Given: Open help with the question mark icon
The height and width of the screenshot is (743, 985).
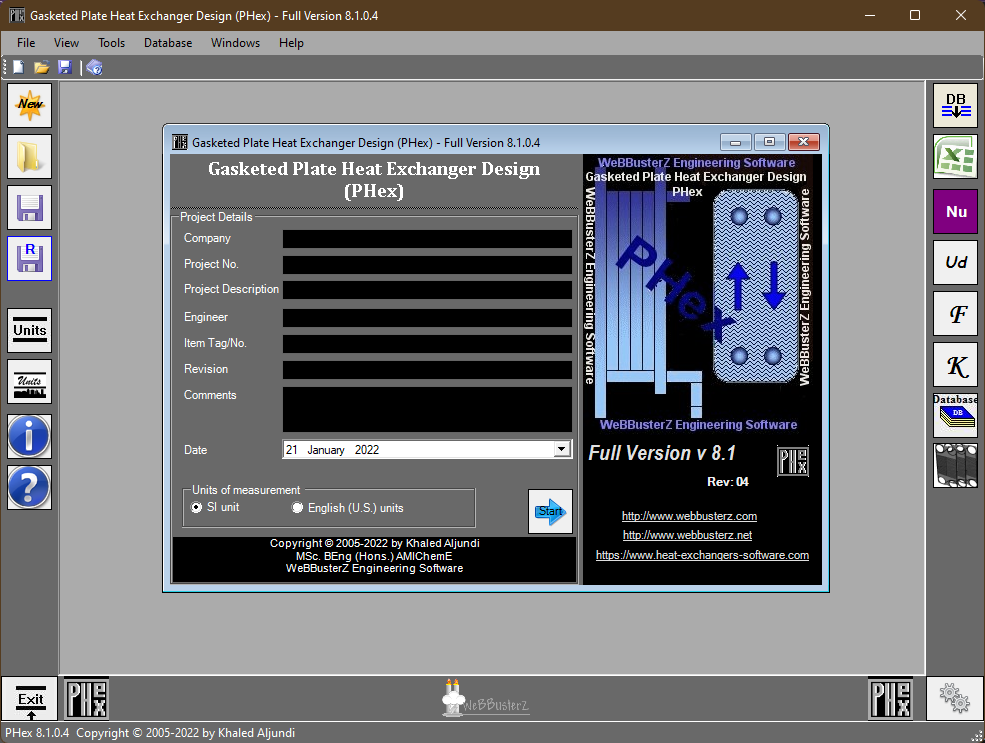Looking at the screenshot, I should 30,487.
